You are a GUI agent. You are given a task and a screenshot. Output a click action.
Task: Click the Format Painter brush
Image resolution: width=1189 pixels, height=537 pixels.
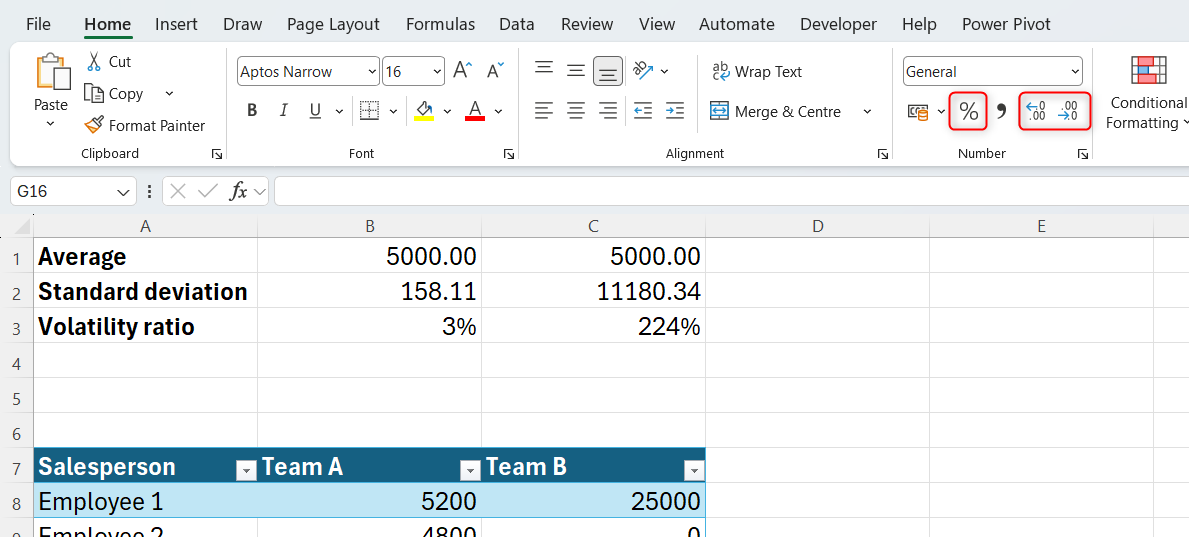tap(144, 125)
